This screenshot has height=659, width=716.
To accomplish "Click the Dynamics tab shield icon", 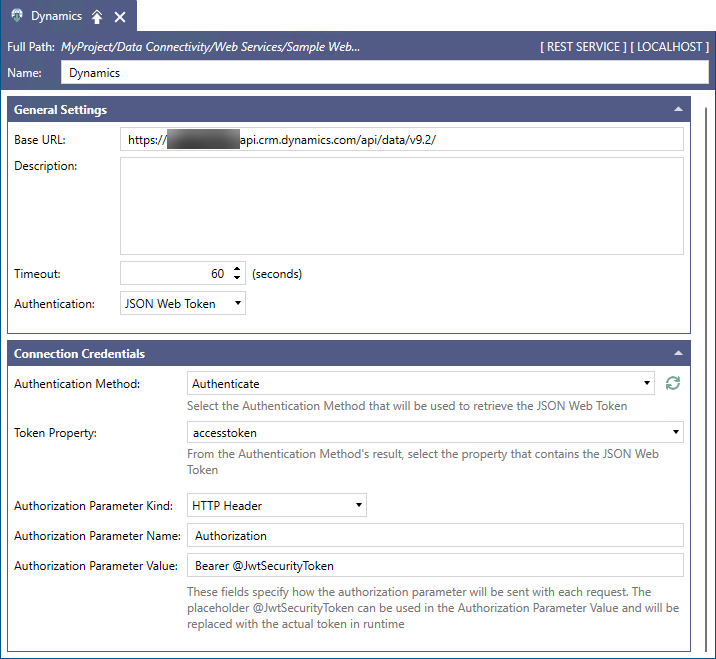I will tap(17, 15).
